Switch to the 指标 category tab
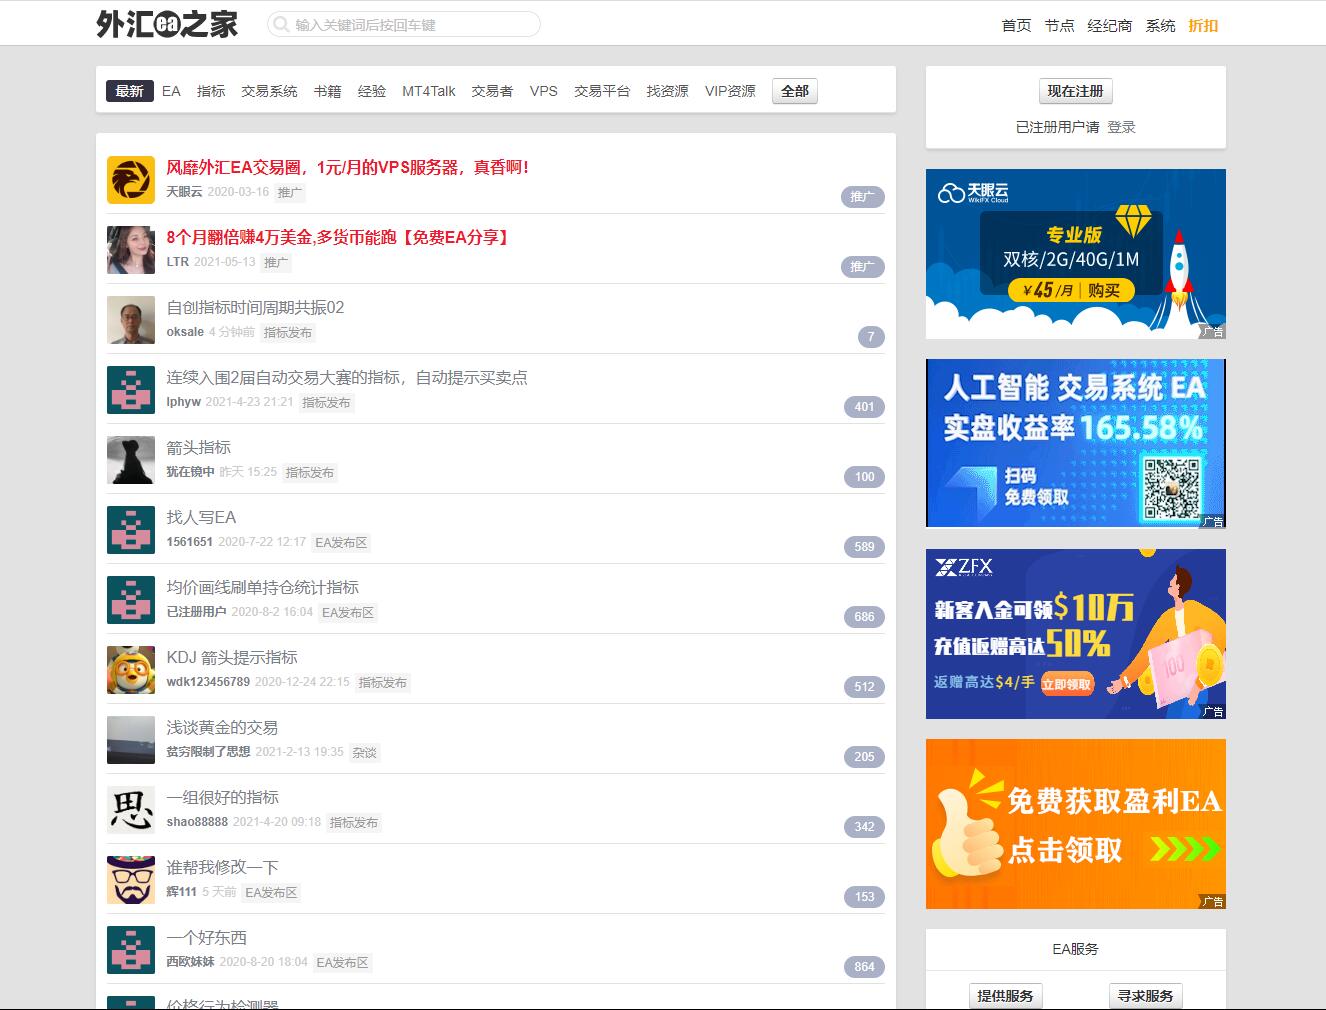 coord(211,91)
